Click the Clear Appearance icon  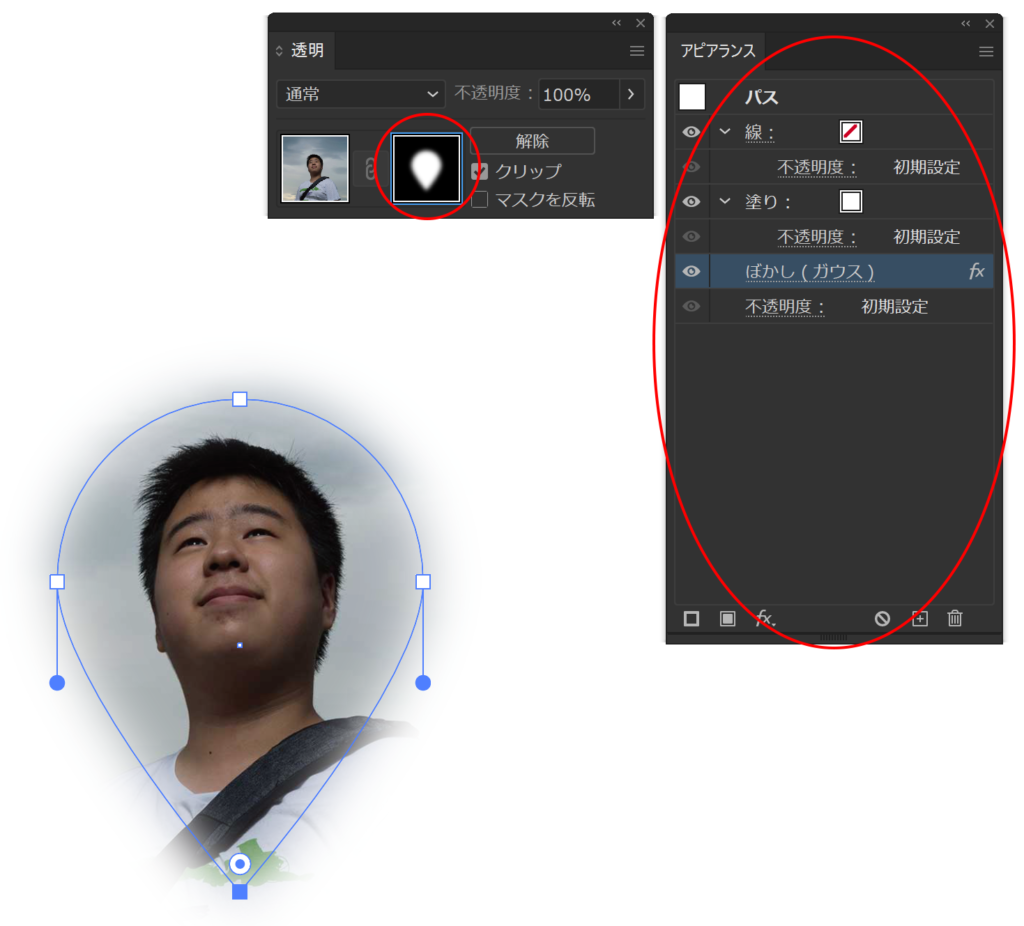[882, 619]
